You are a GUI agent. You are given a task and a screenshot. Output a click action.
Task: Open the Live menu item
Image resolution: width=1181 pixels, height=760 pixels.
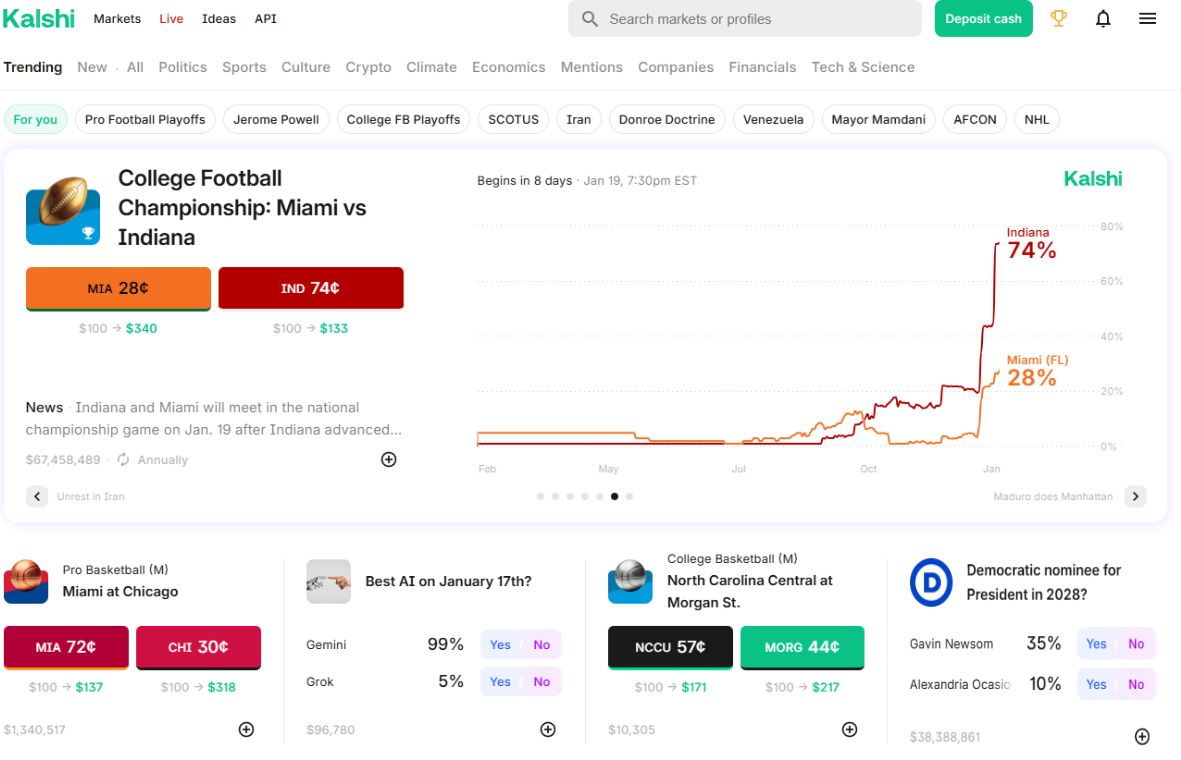pyautogui.click(x=171, y=18)
